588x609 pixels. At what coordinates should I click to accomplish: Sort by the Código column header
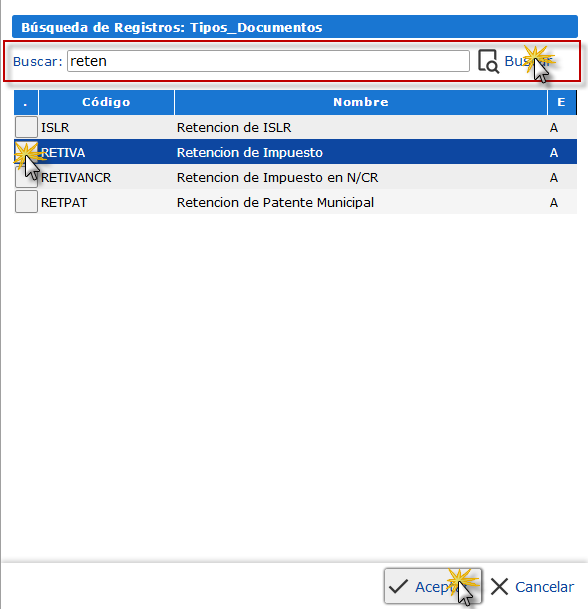point(106,102)
